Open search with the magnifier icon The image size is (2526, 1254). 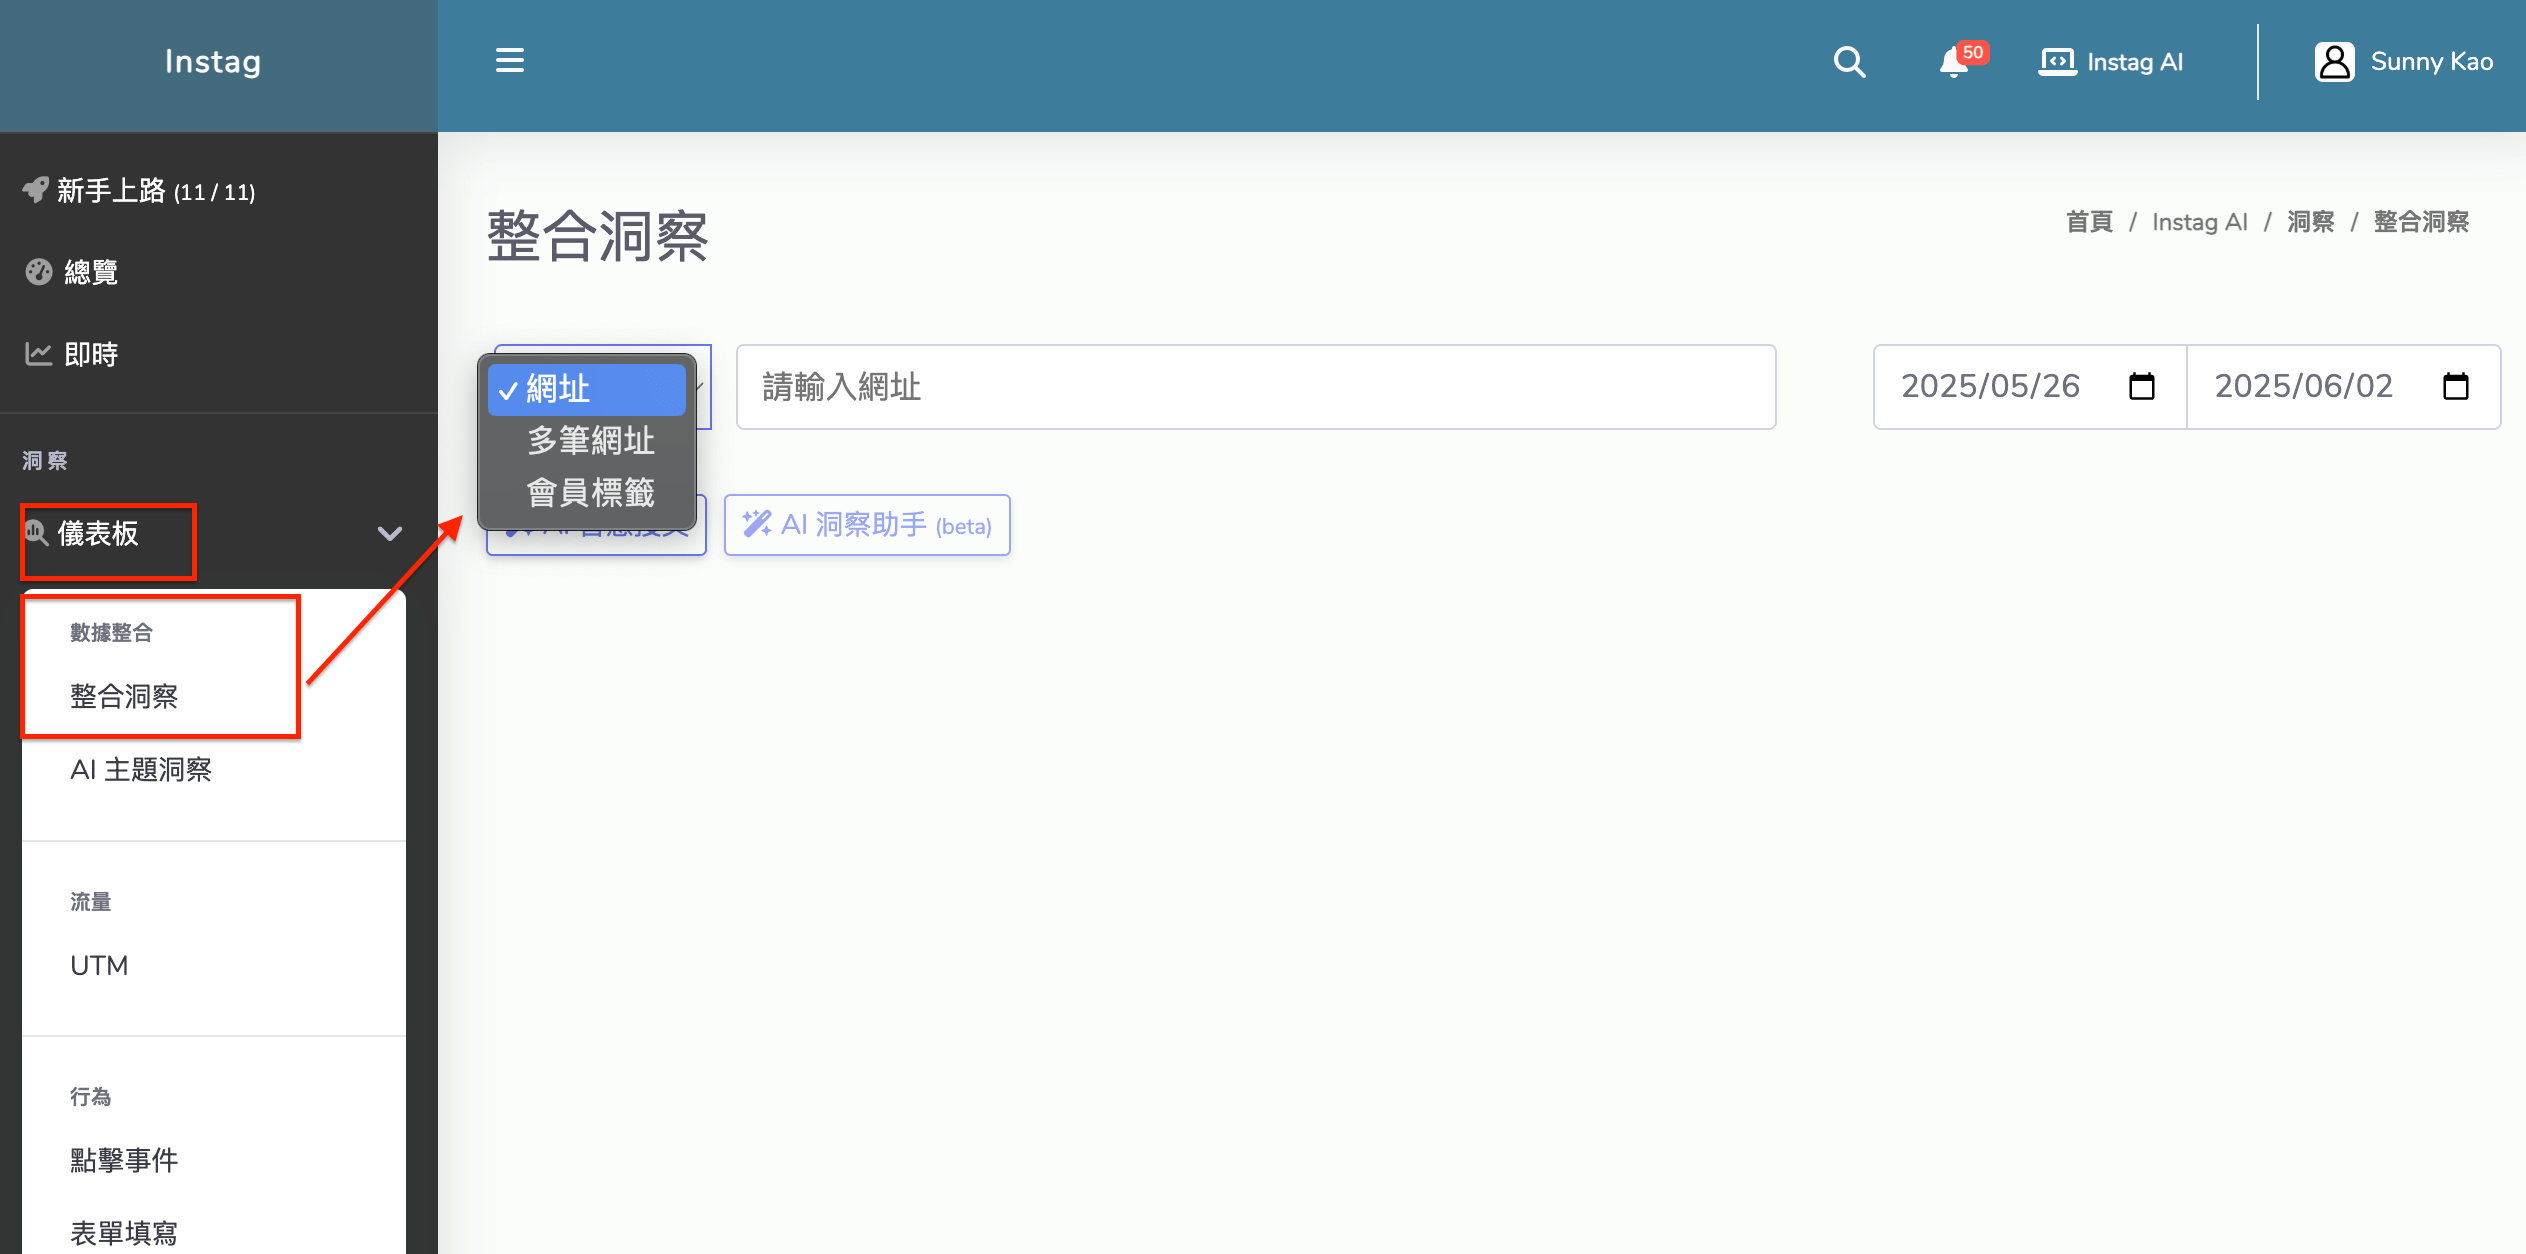click(1849, 62)
